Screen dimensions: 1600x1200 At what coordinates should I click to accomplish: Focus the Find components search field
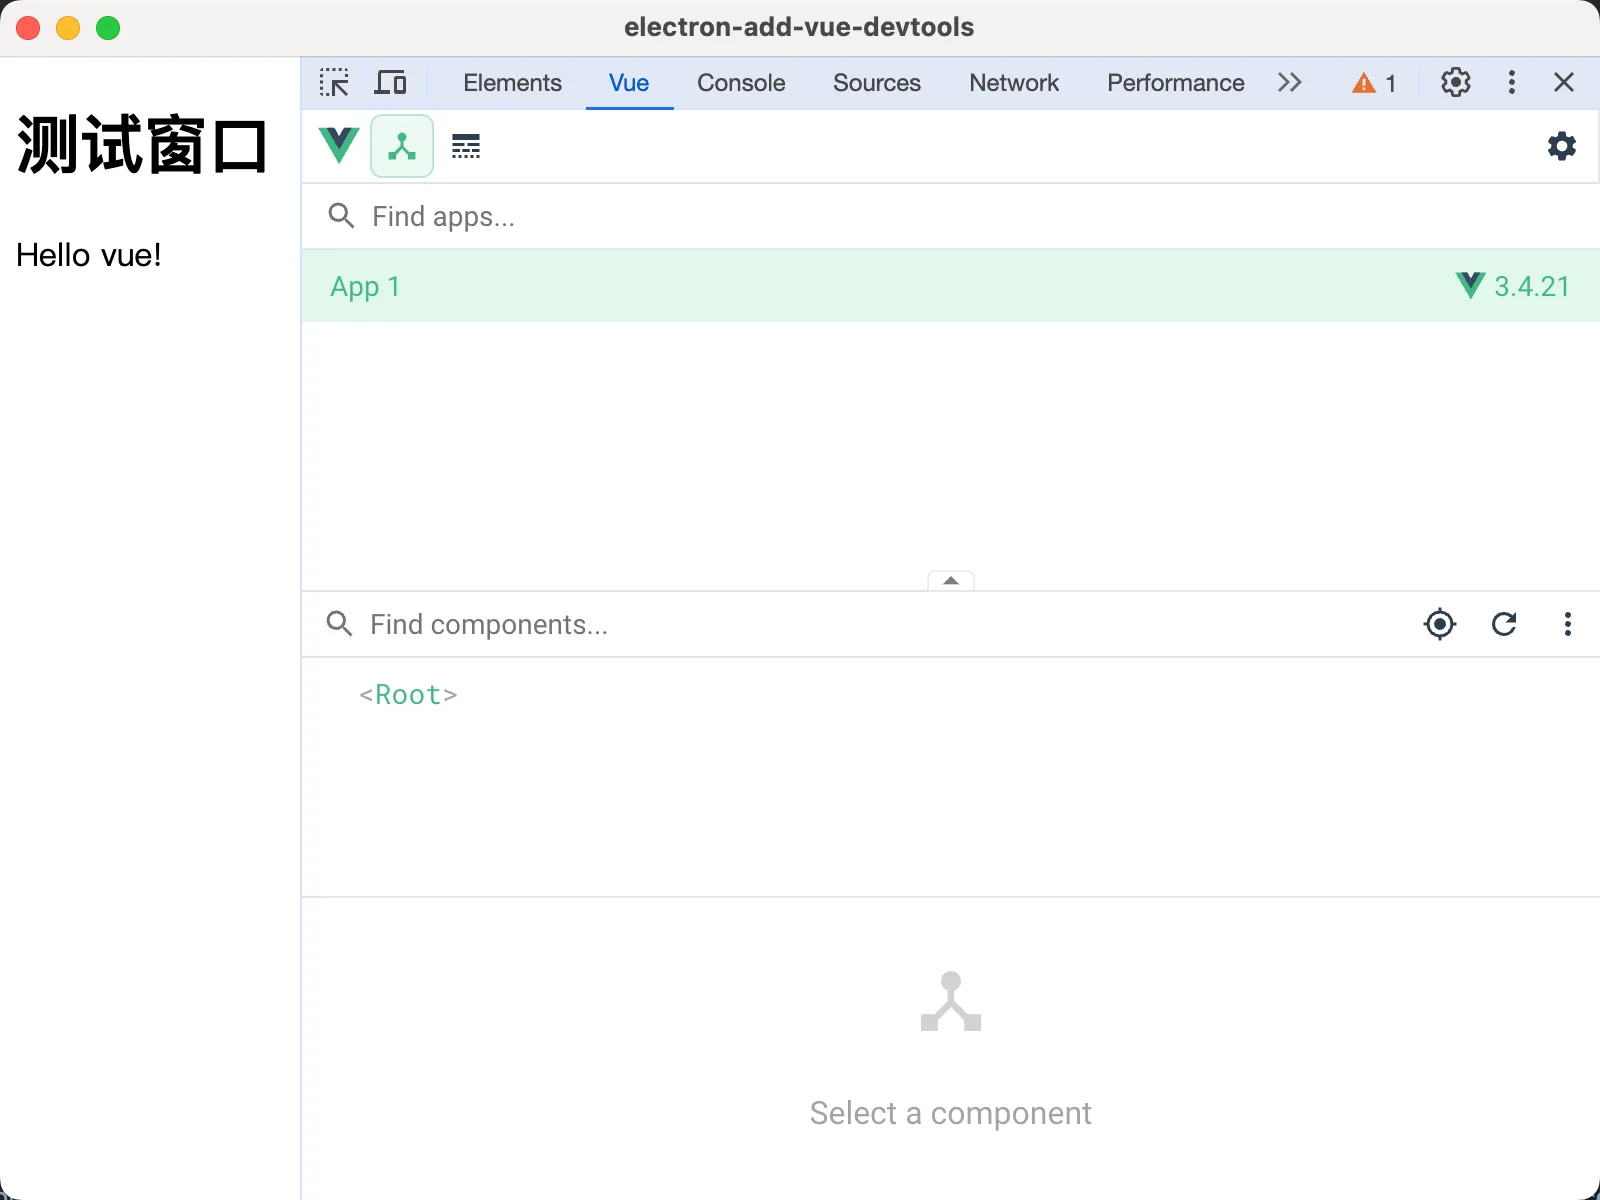click(880, 625)
